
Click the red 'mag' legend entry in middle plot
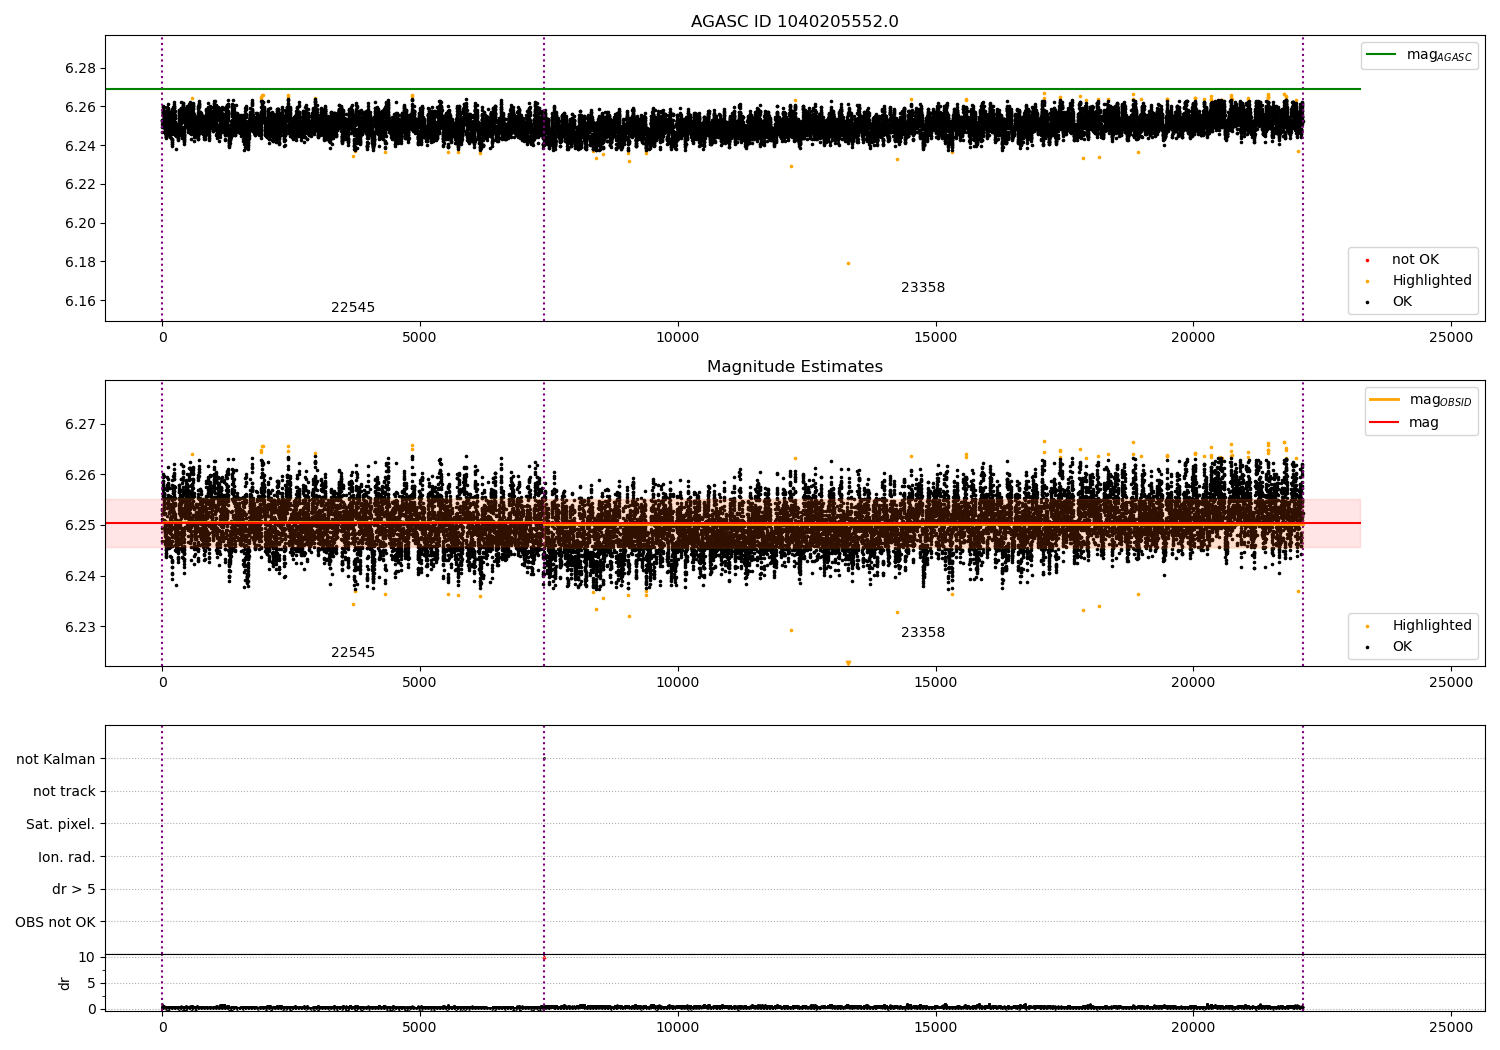1405,423
